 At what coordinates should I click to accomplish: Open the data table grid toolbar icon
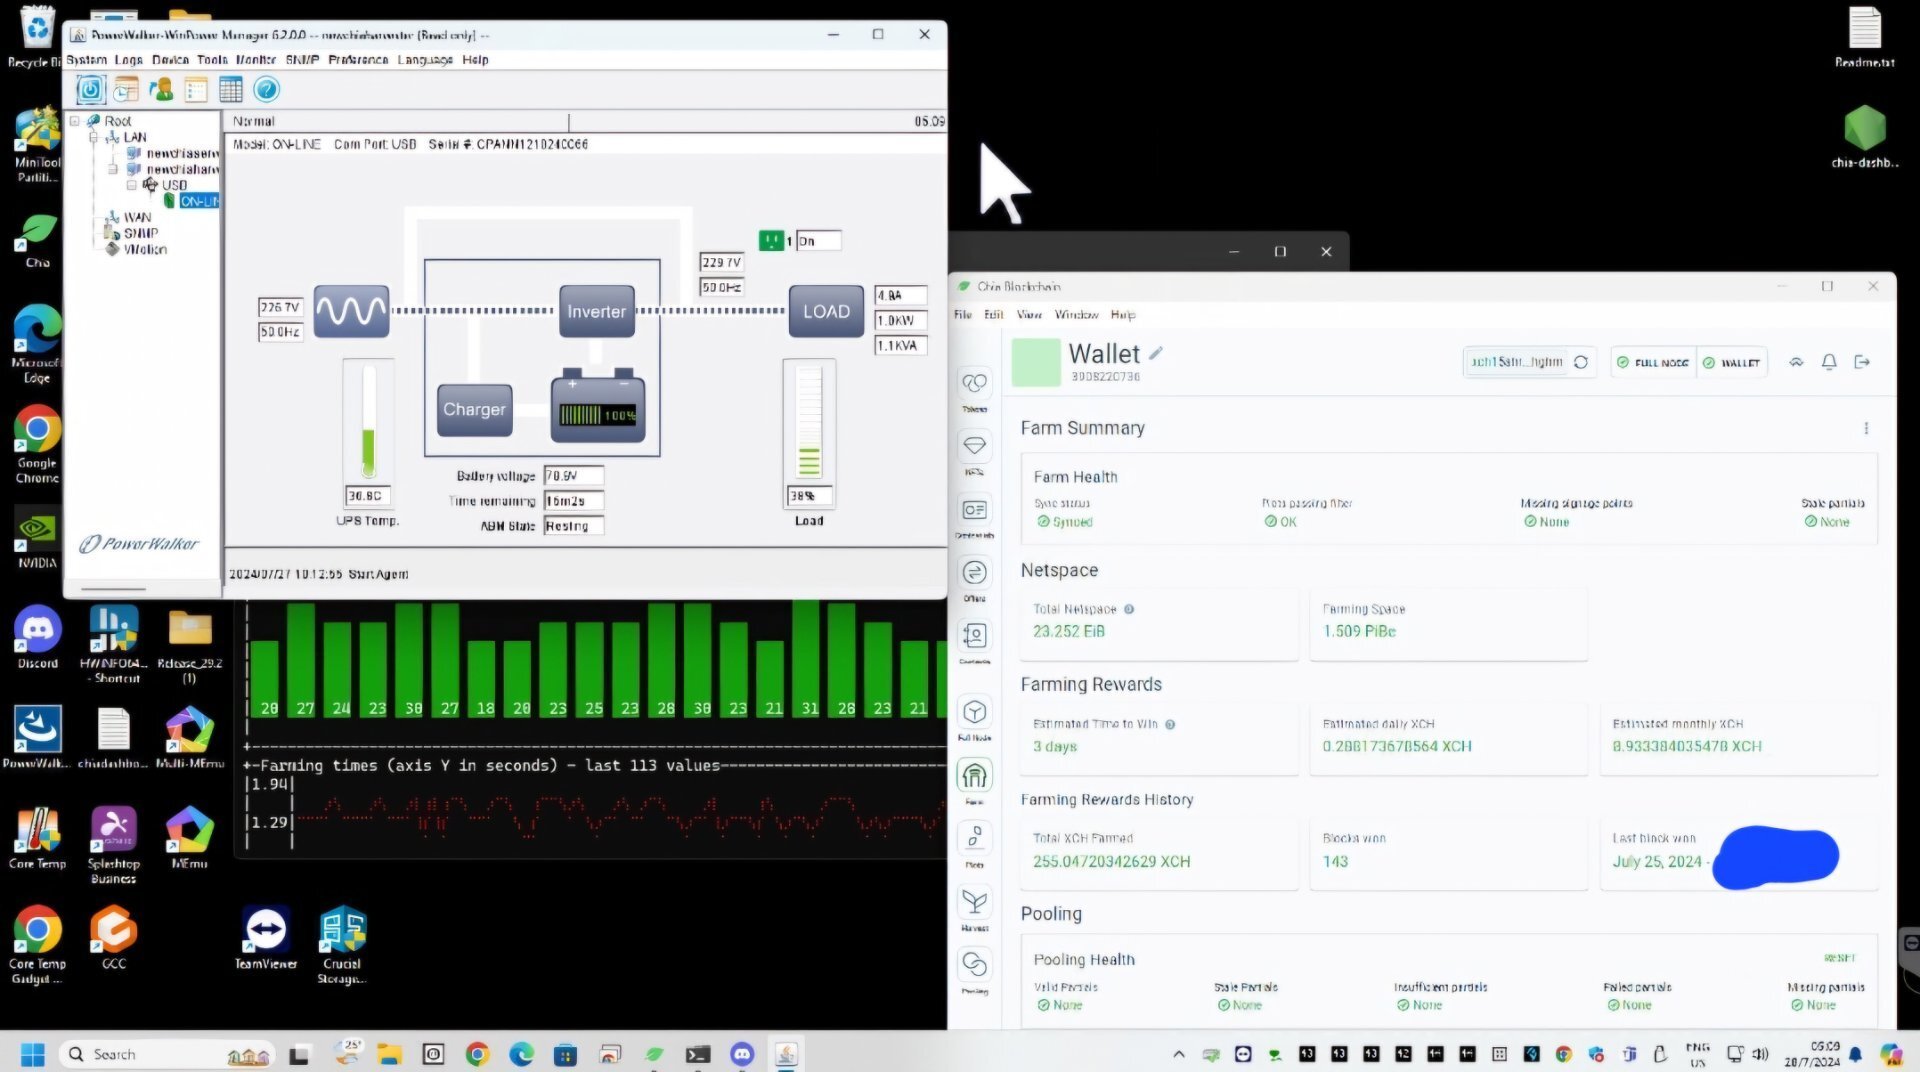231,90
